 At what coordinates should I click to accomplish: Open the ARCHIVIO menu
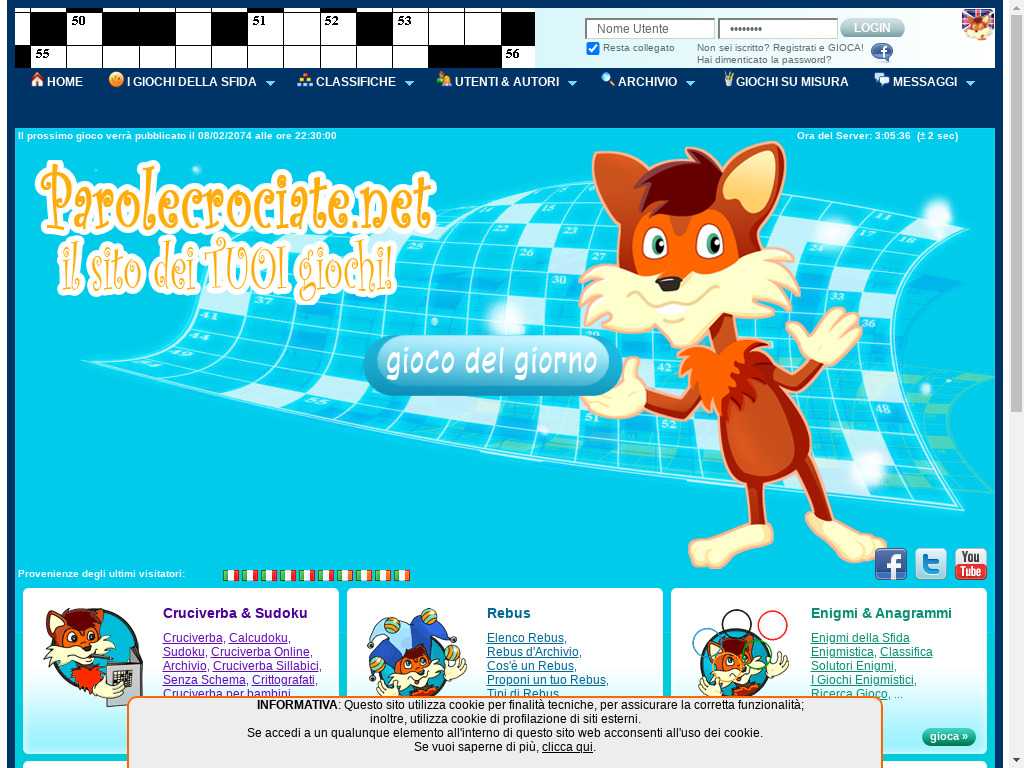coord(648,82)
